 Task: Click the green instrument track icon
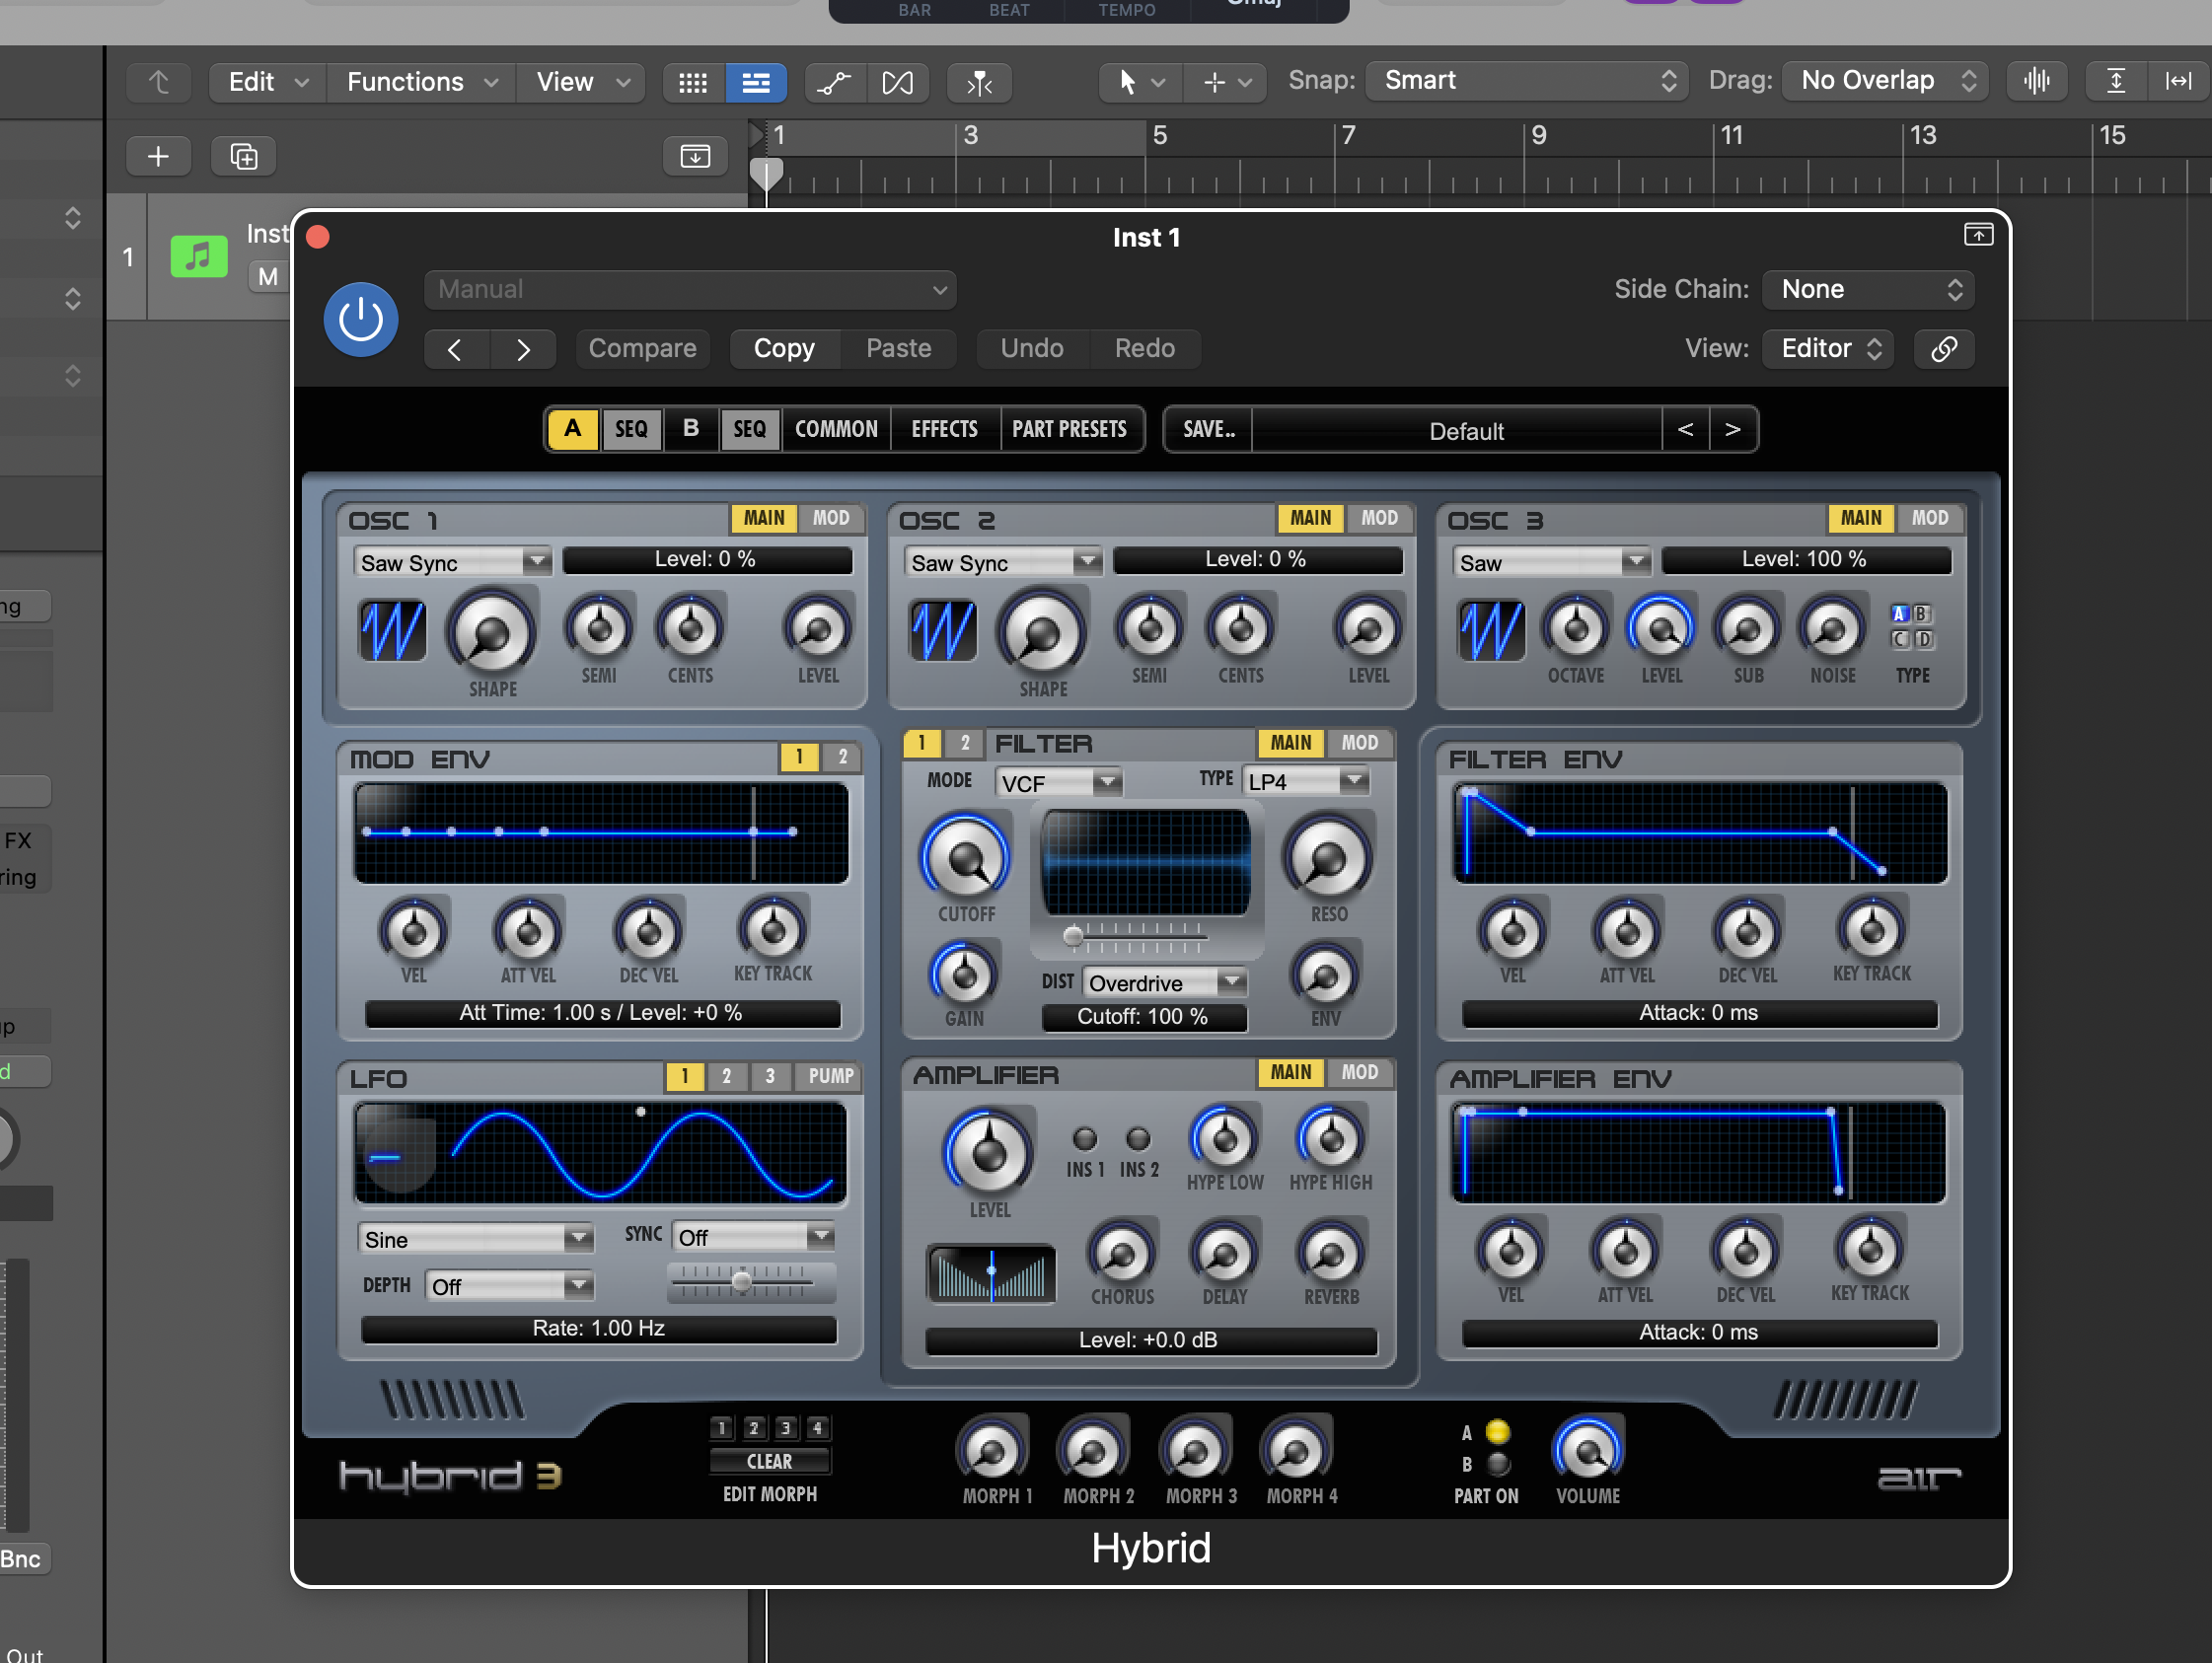pos(198,257)
